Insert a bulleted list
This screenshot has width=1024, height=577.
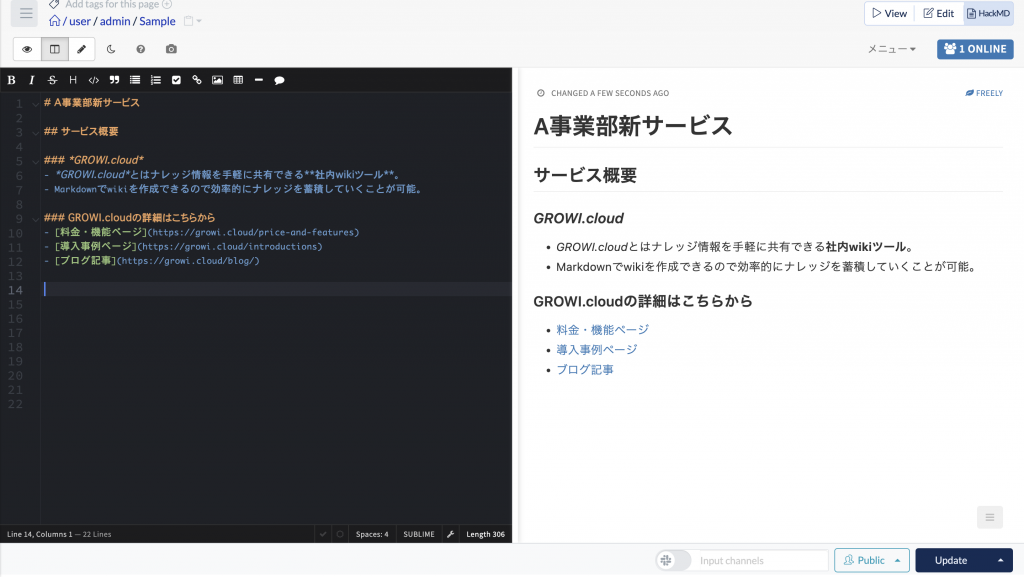click(x=135, y=80)
